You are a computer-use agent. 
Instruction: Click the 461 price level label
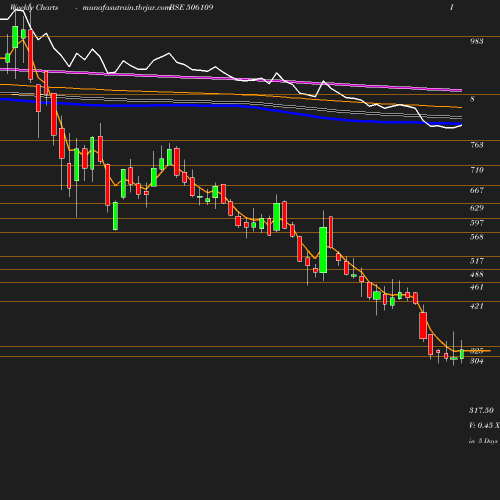[477, 287]
